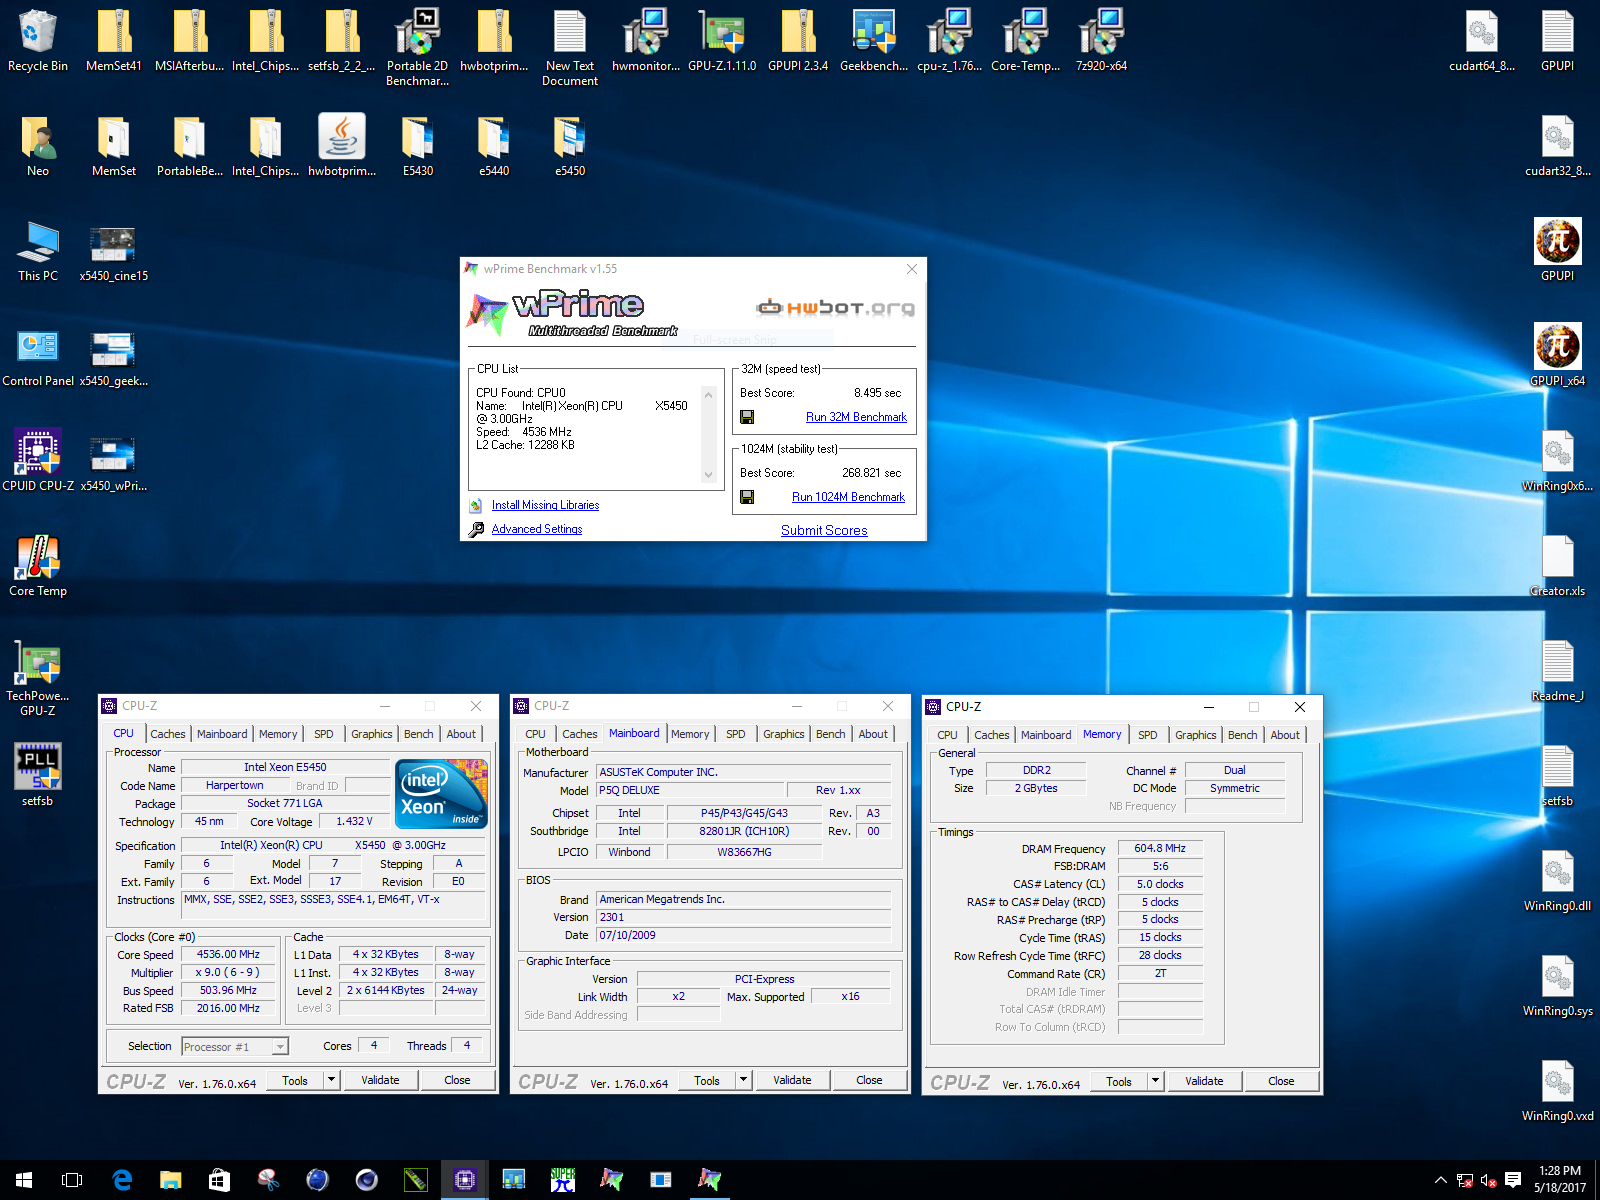Screen dimensions: 1600x1200
Task: Open the GPU-Z.1.11.0 desktop icon
Action: coord(722,40)
